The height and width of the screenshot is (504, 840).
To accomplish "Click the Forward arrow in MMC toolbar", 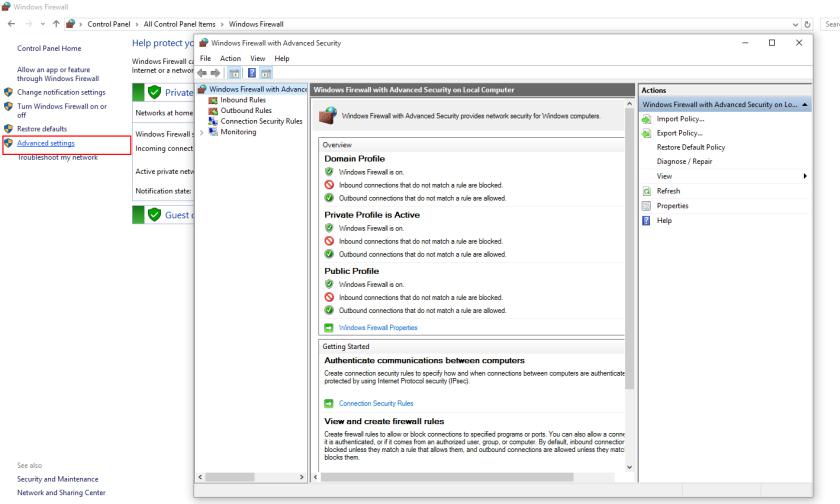I will coord(215,73).
